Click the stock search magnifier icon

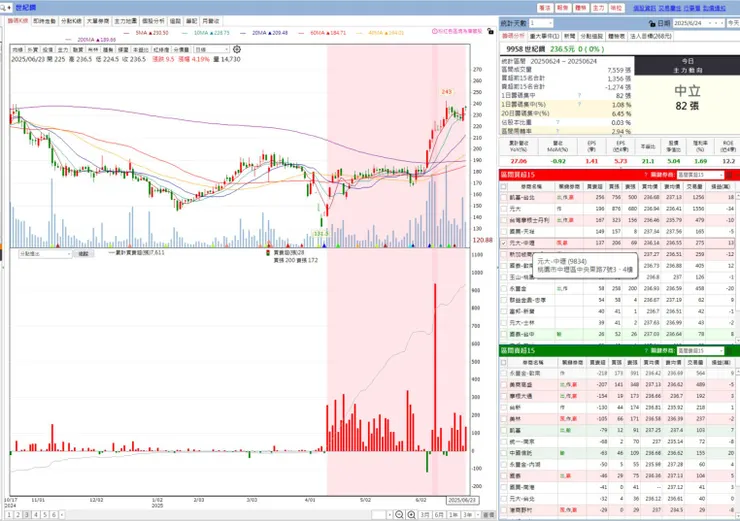tap(3, 8)
